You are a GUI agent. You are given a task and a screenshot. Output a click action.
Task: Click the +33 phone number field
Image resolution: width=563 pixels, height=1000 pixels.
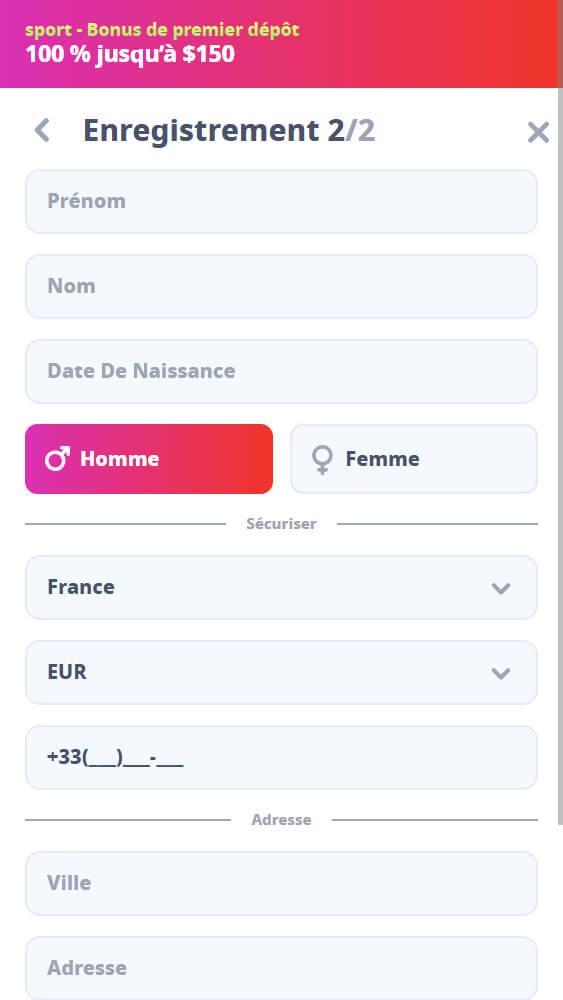[281, 757]
